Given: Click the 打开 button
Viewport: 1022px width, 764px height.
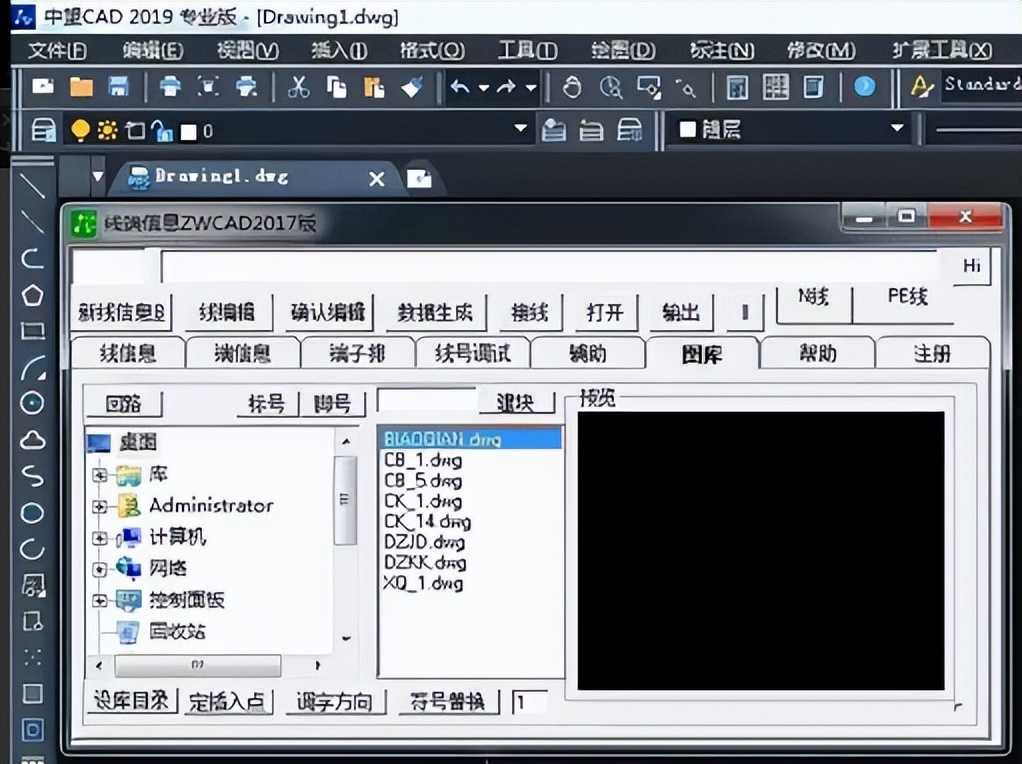Looking at the screenshot, I should tap(603, 312).
